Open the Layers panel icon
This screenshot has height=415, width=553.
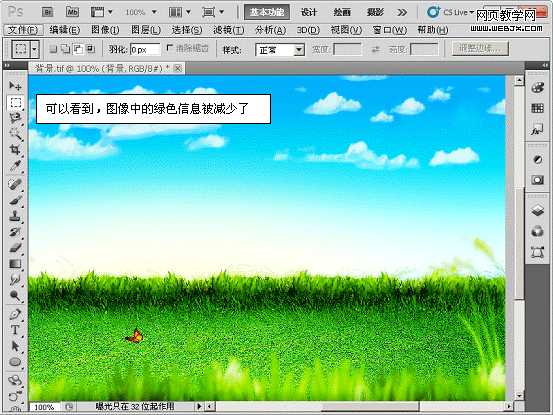tap(537, 210)
